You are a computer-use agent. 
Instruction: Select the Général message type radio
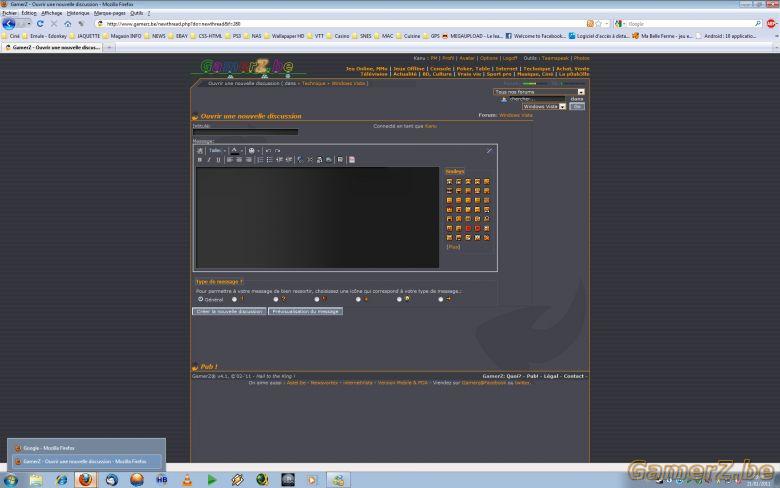pyautogui.click(x=200, y=299)
